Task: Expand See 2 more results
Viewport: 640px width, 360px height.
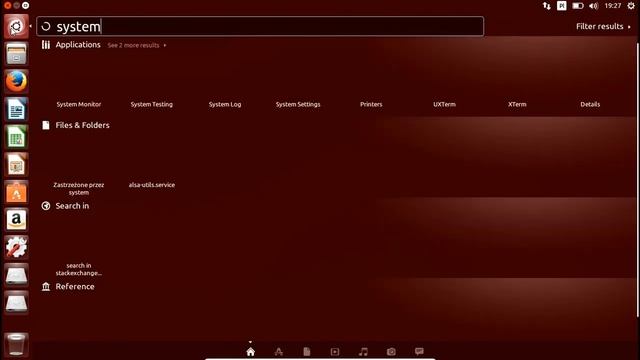Action: tap(137, 45)
